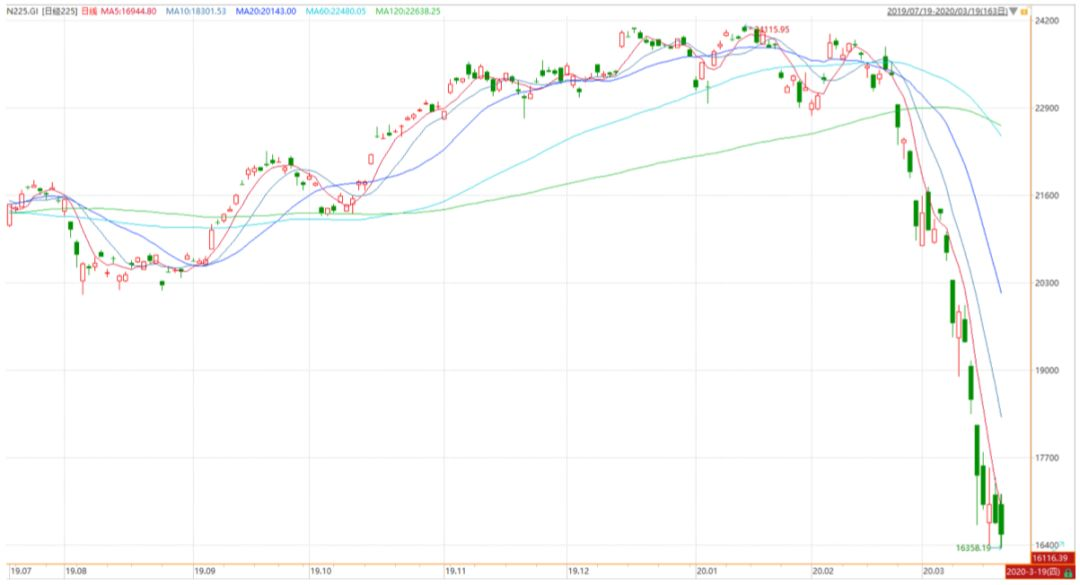Click the 19000 price axis label
The height and width of the screenshot is (585, 1080).
(x=1047, y=371)
